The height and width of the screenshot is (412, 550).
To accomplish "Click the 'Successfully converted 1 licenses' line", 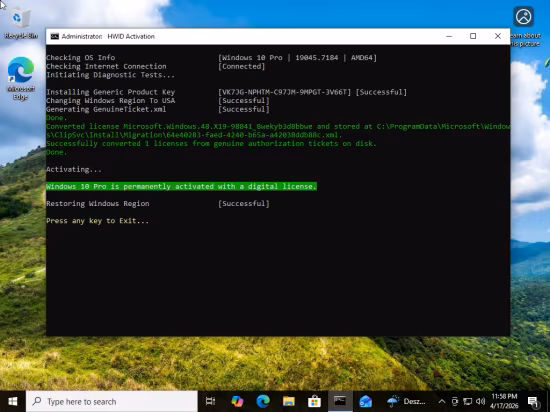I will (x=211, y=143).
